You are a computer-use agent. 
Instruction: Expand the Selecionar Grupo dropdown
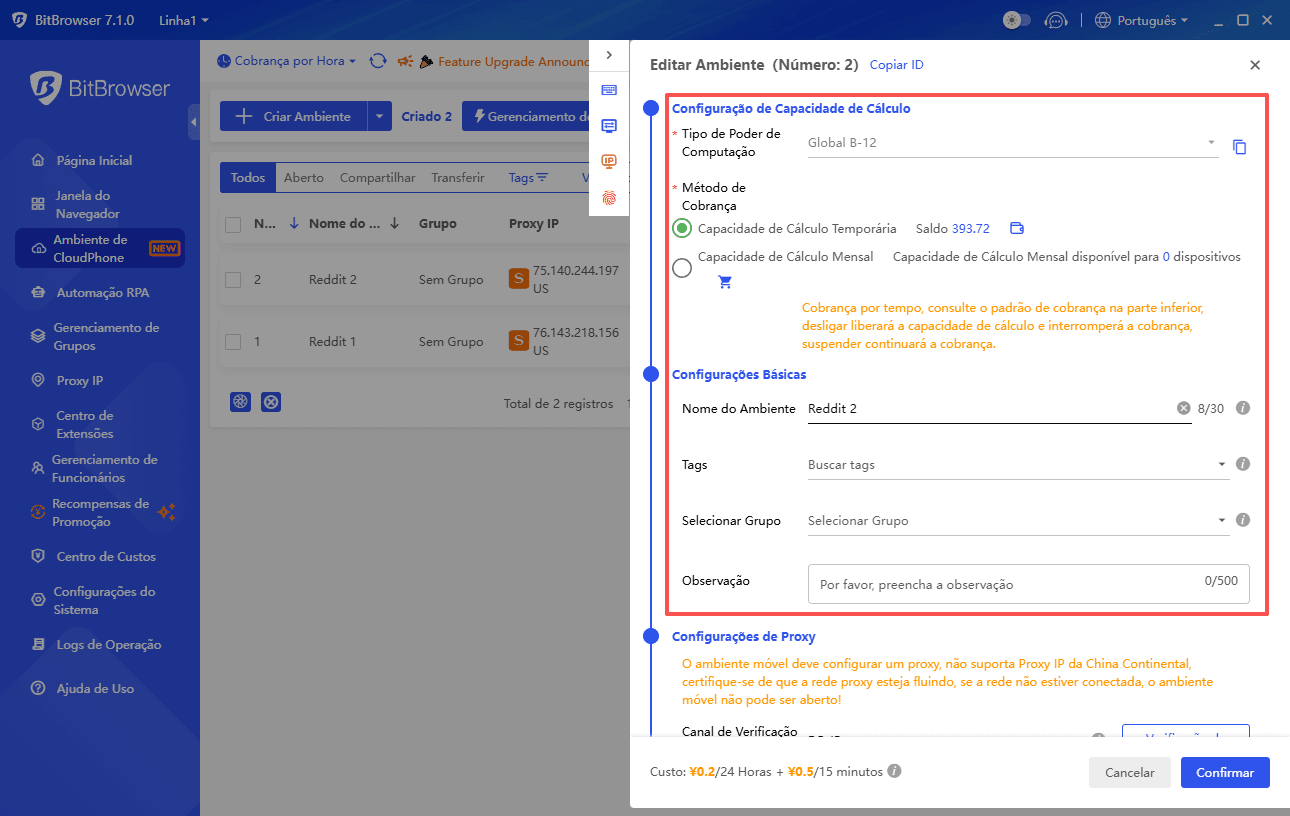[x=1018, y=521]
